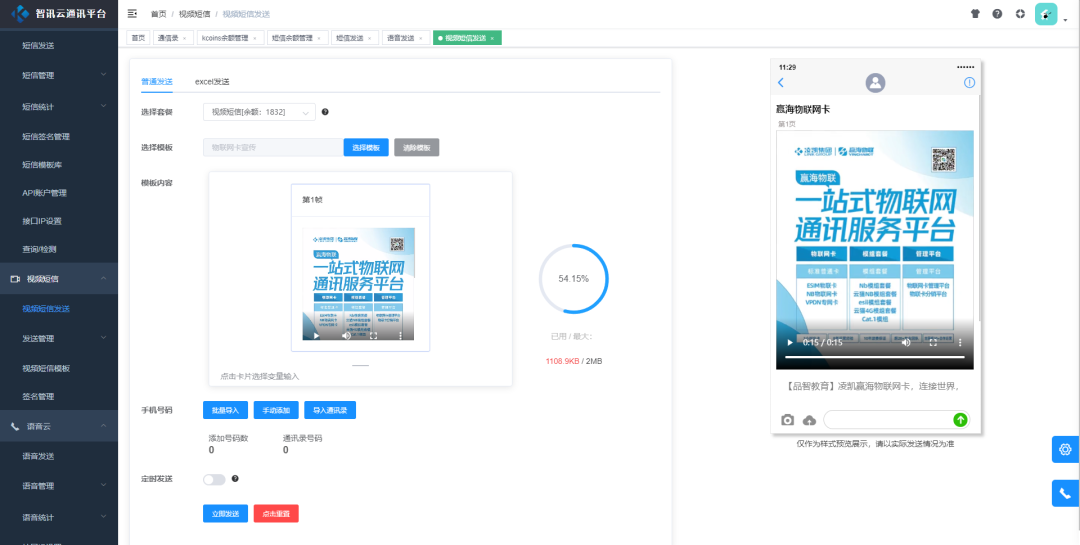Close the kcoins余额管理 tab
The image size is (1080, 545).
tap(254, 38)
